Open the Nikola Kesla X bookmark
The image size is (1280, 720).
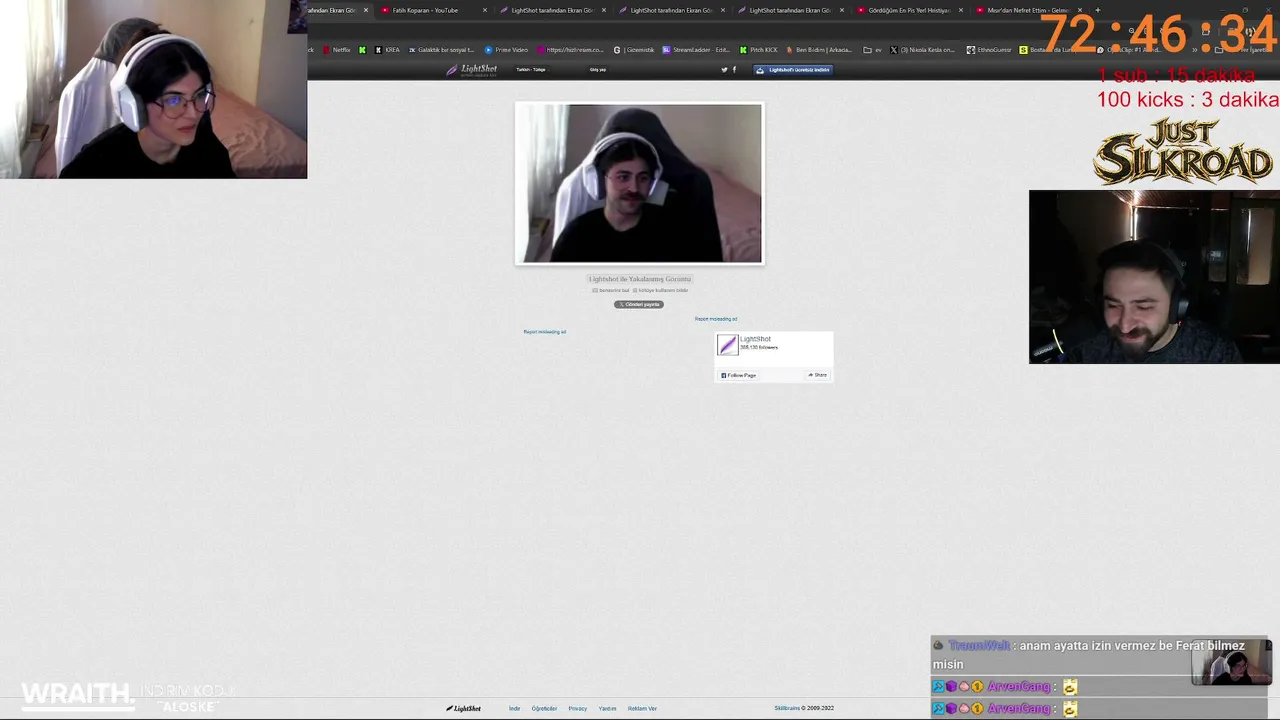coord(922,50)
